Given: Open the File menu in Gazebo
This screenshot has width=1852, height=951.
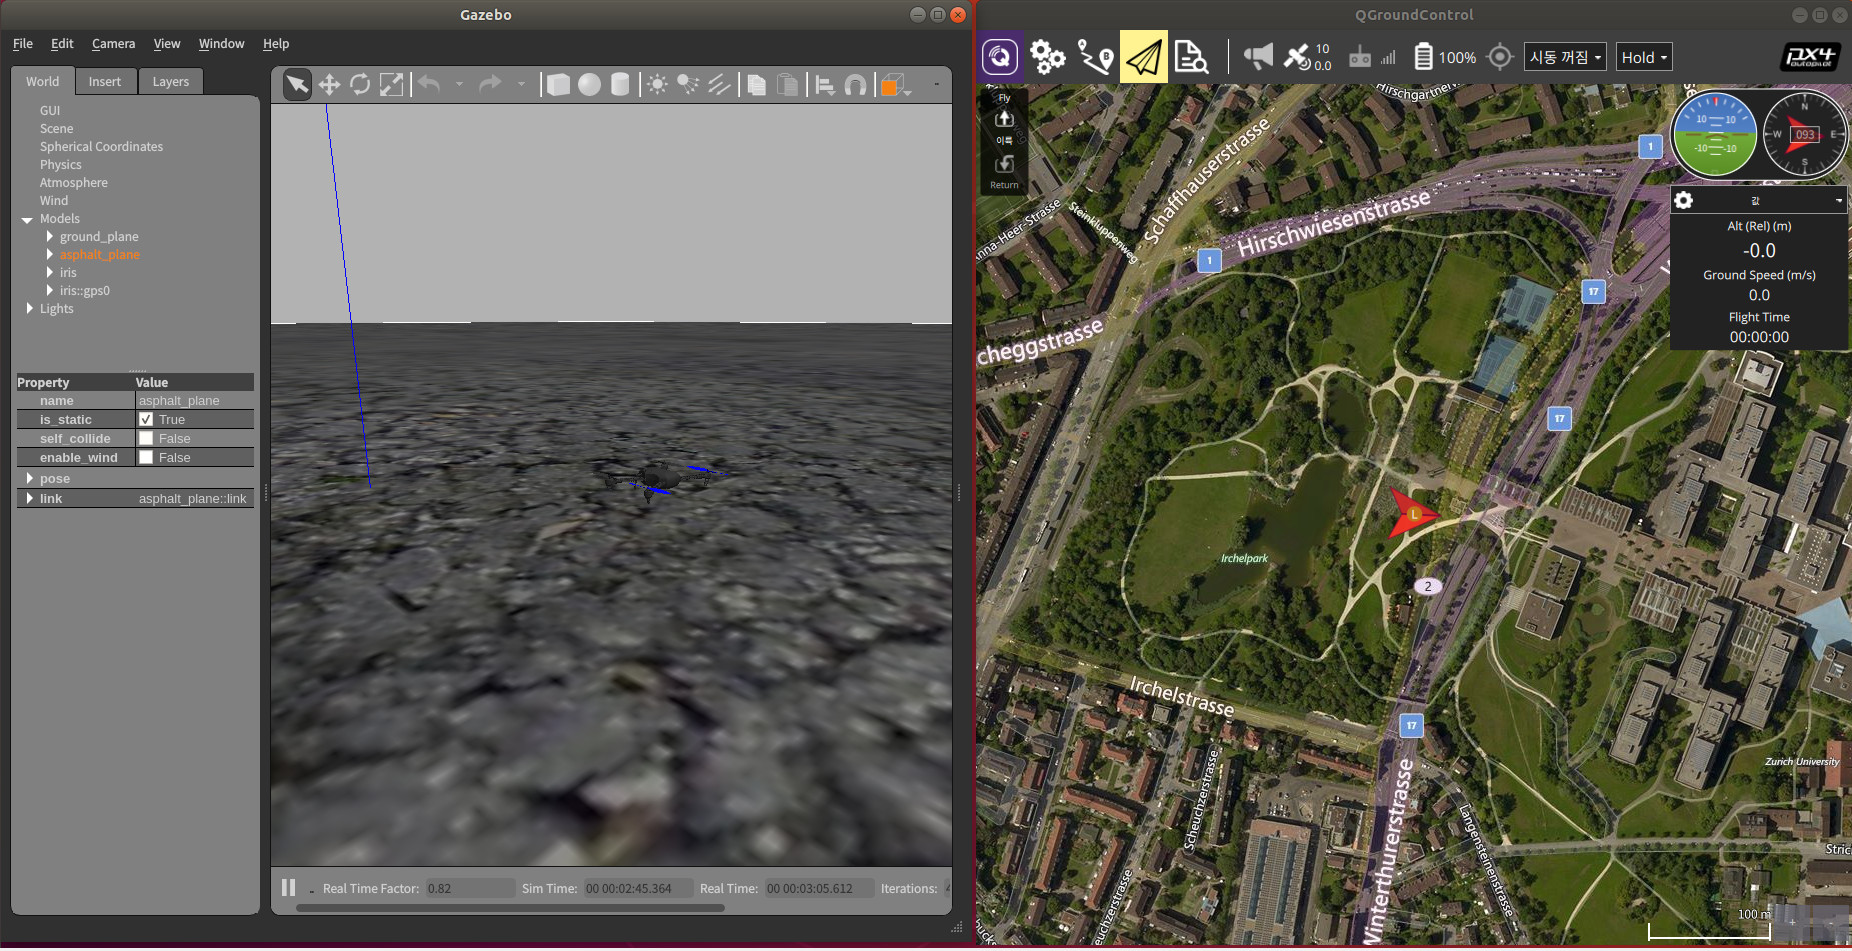Looking at the screenshot, I should (23, 44).
